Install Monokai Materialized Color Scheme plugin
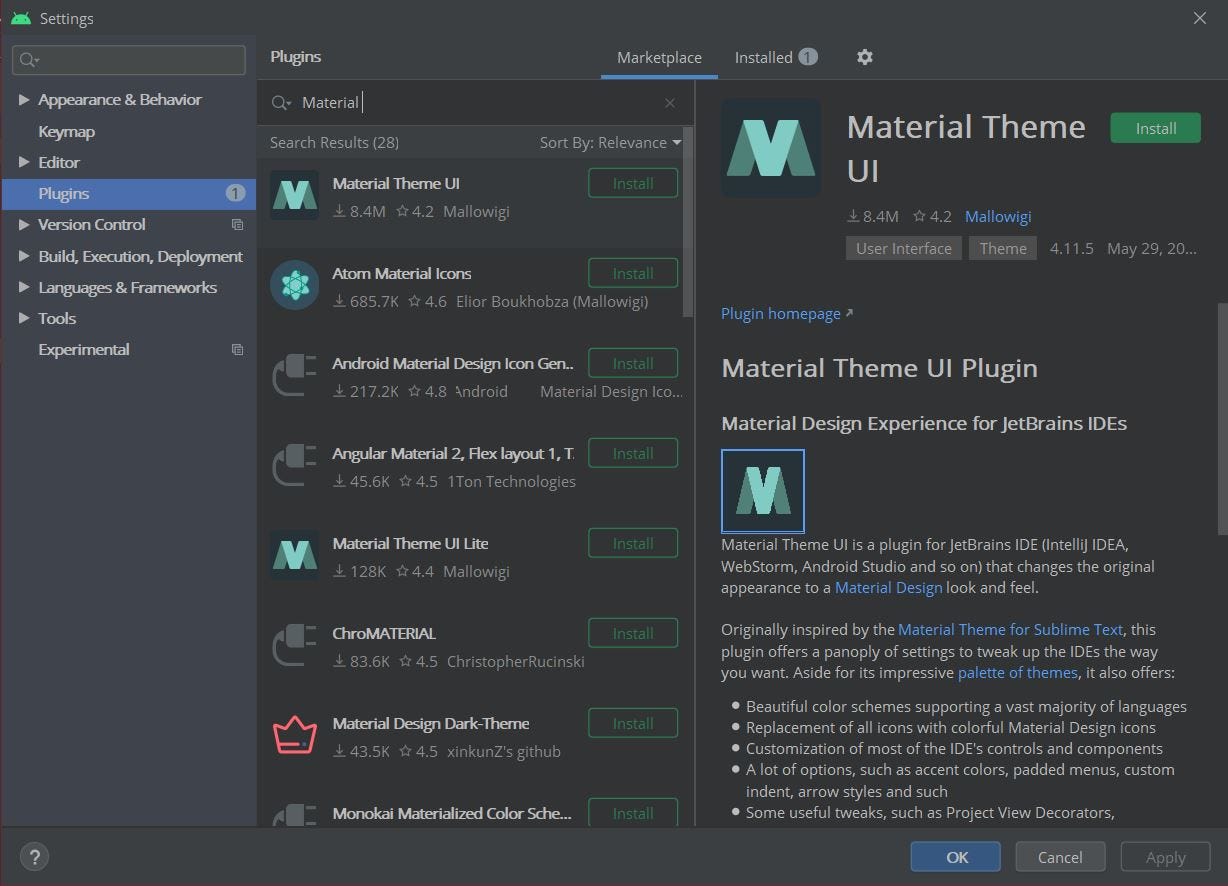 click(633, 812)
